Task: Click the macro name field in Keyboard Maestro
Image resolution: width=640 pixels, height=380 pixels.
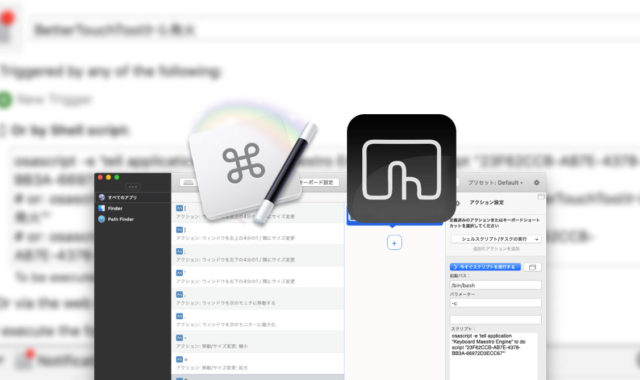Action: (x=335, y=30)
